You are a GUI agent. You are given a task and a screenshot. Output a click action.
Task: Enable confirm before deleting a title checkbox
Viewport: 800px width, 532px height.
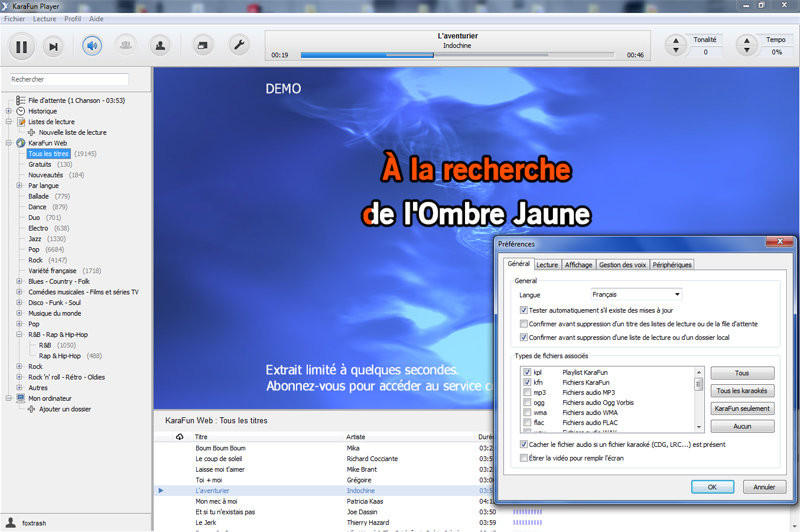tap(523, 323)
